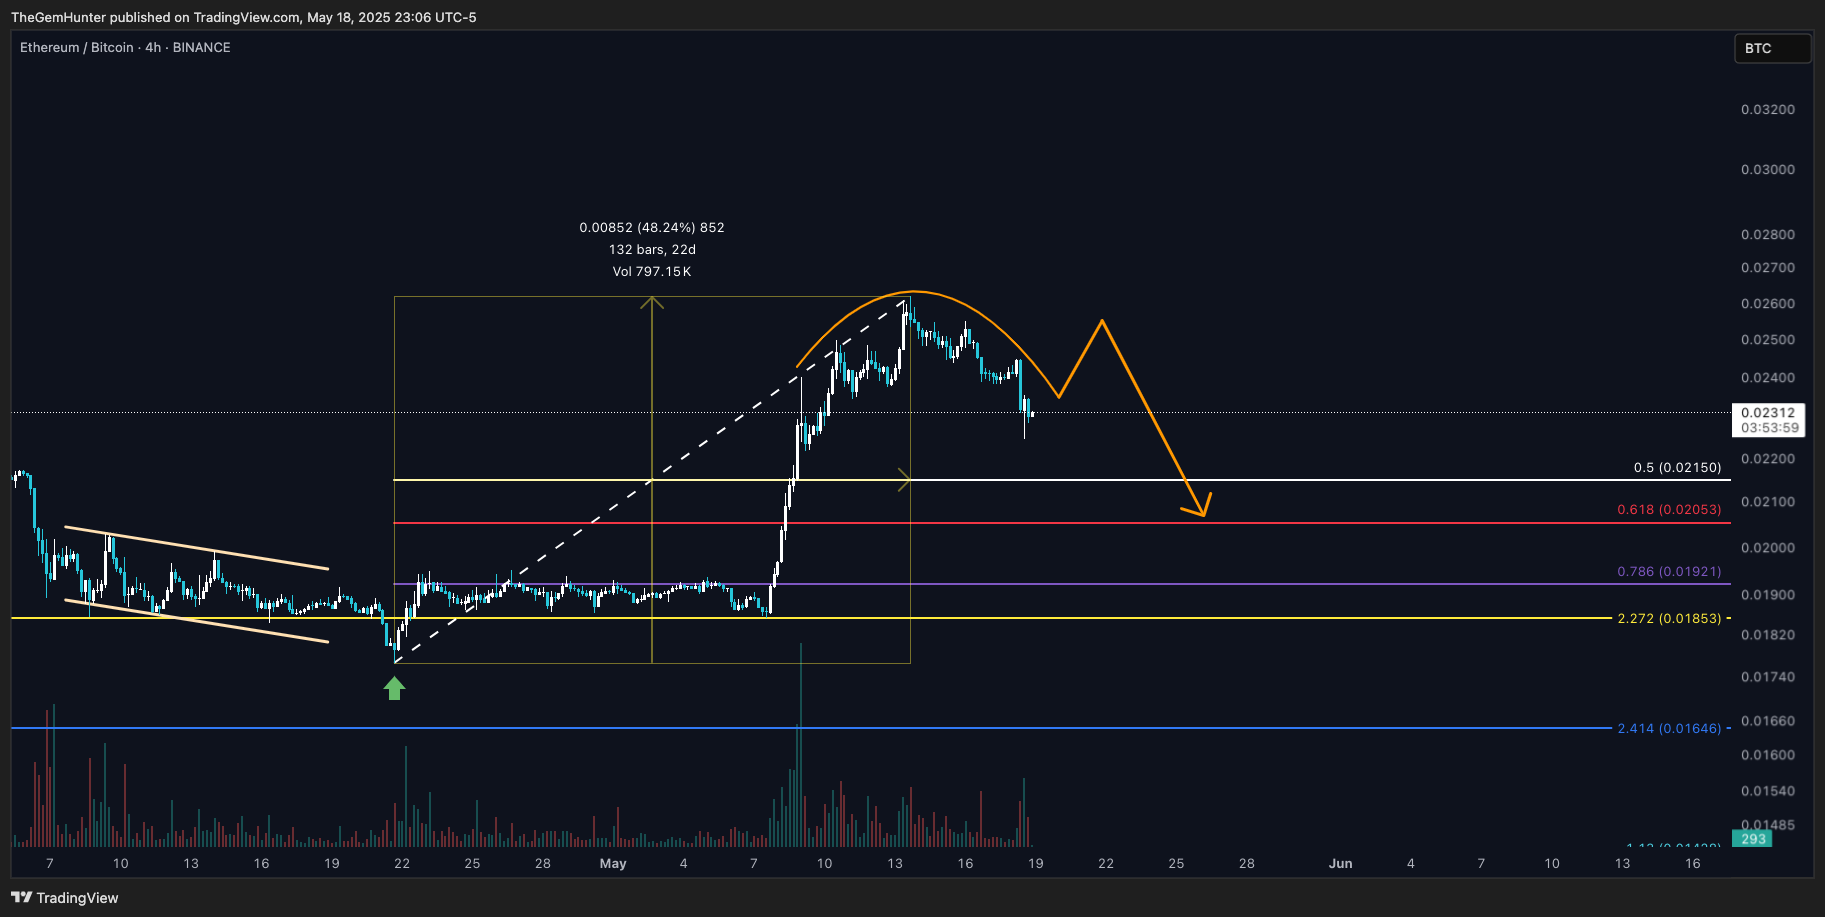Screen dimensions: 1825x917
Task: Click the 0.02600 price axis label
Action: pos(1768,303)
